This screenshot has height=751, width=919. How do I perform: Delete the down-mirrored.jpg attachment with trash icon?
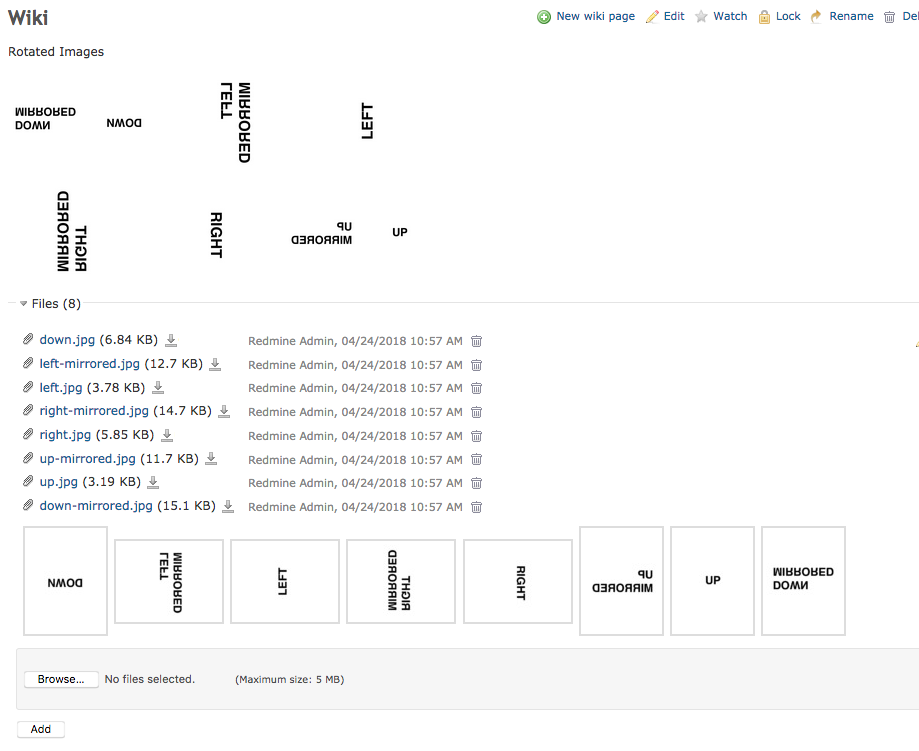(476, 507)
